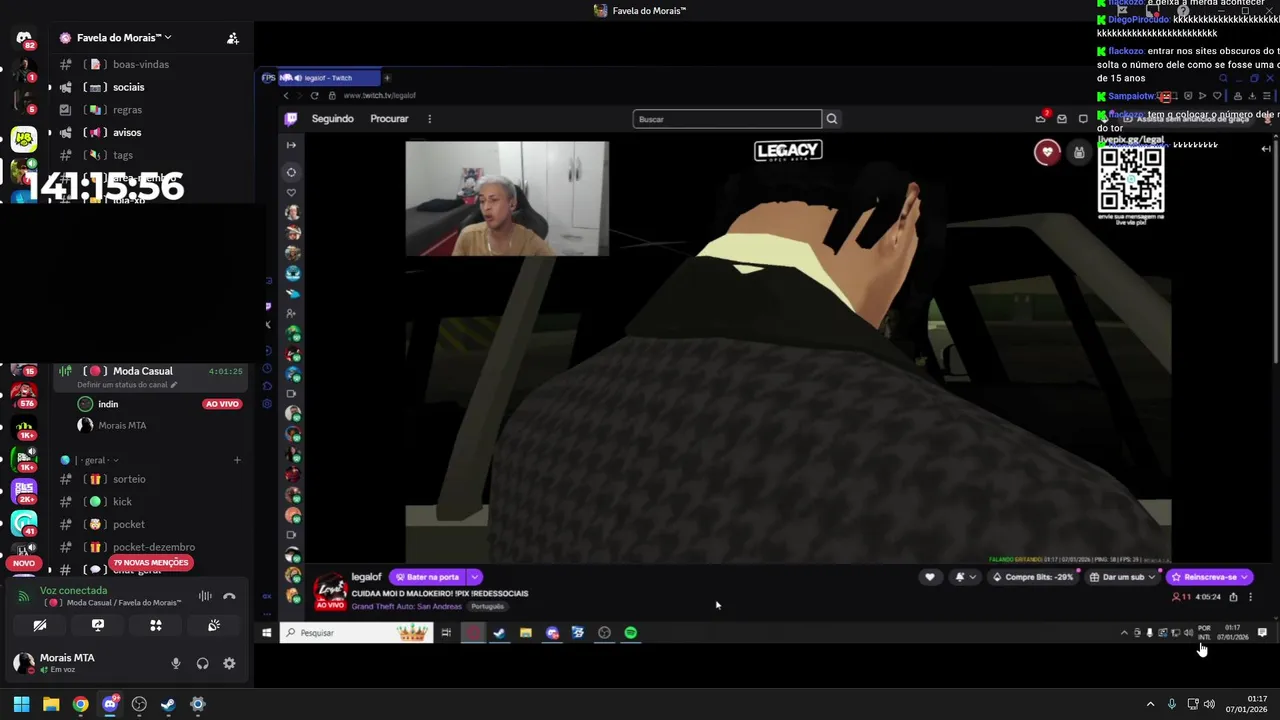Deafen Discord audio with headphone icon
The image size is (1280, 720).
(203, 663)
